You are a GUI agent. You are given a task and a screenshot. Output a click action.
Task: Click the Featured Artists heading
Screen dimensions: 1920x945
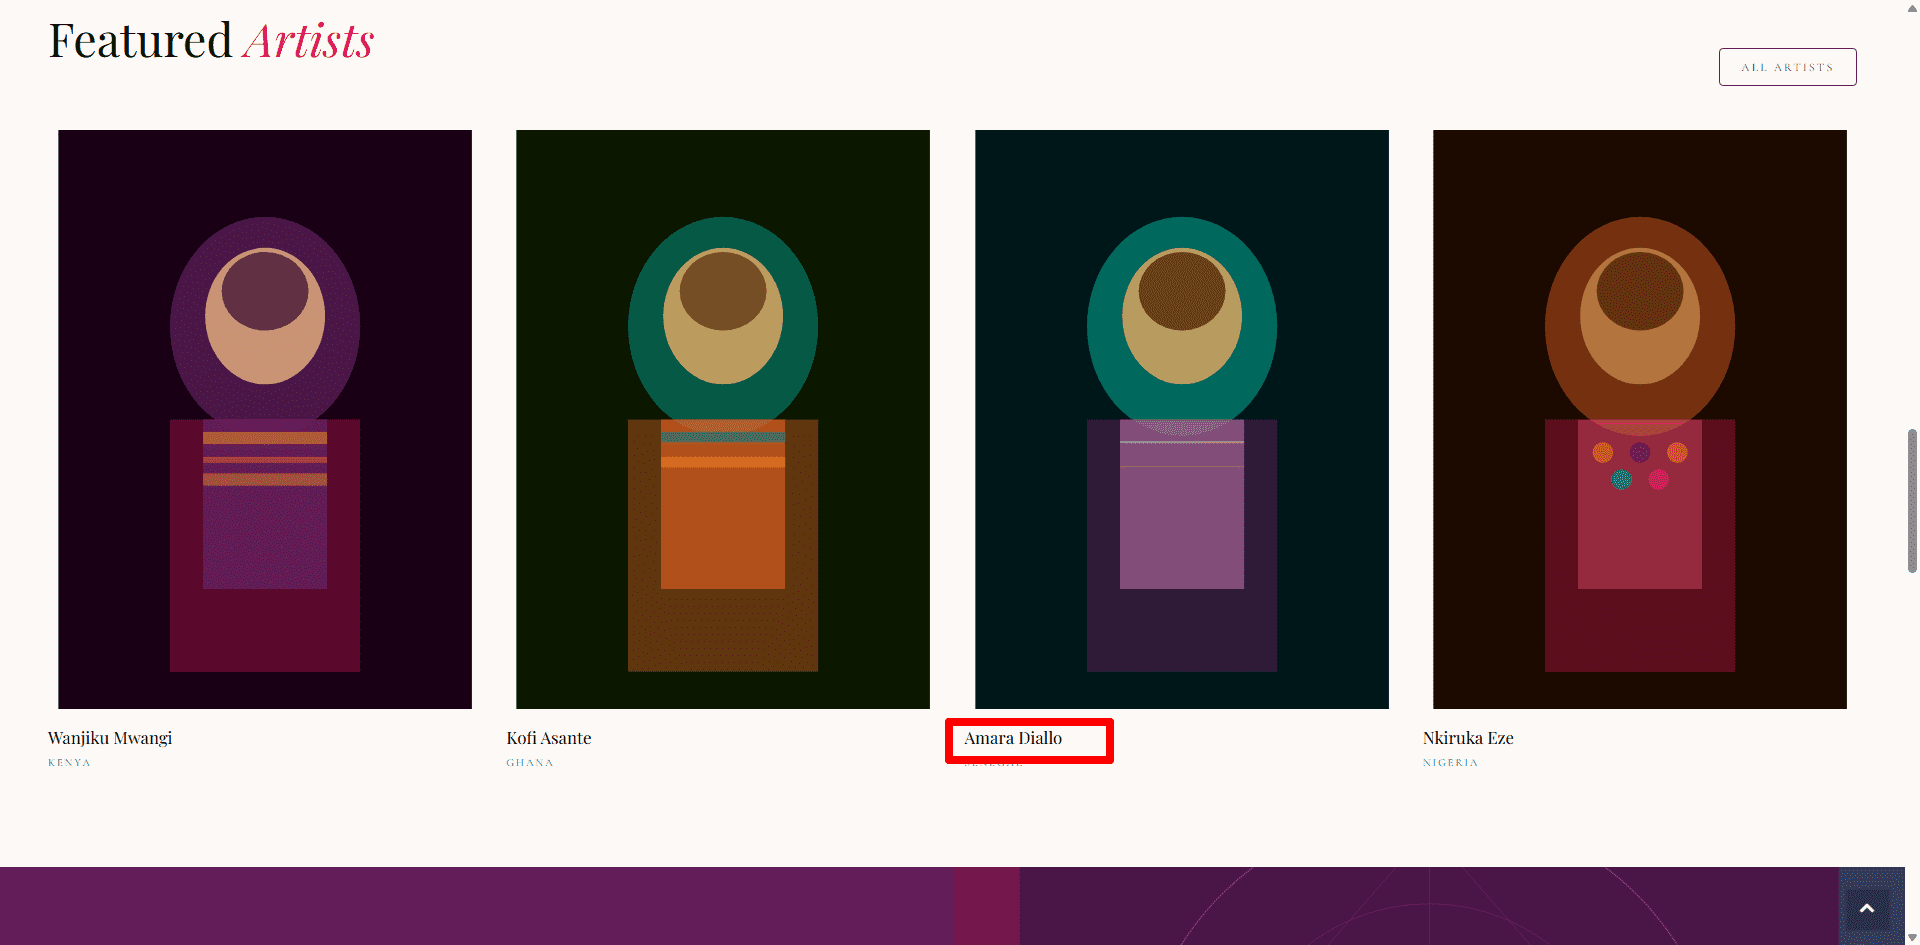(x=211, y=41)
